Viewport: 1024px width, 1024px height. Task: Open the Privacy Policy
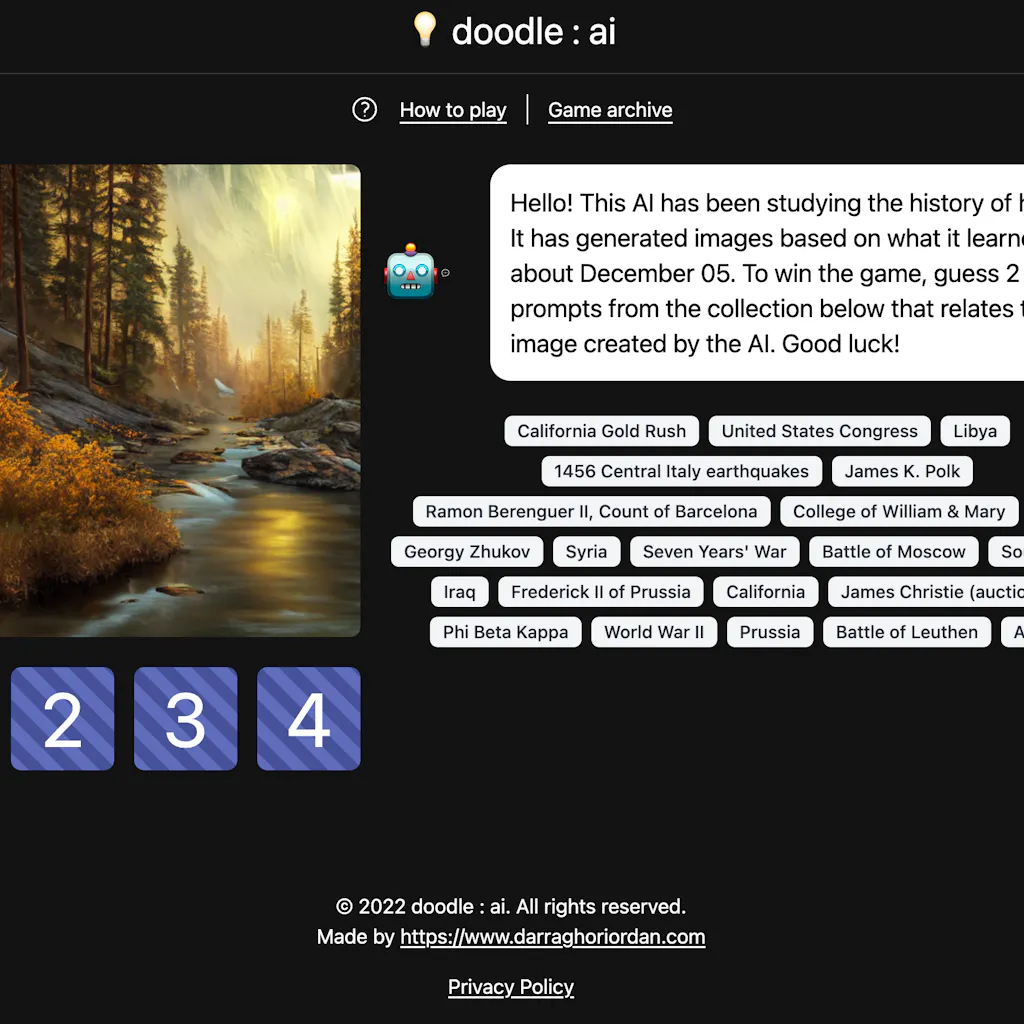pyautogui.click(x=510, y=987)
